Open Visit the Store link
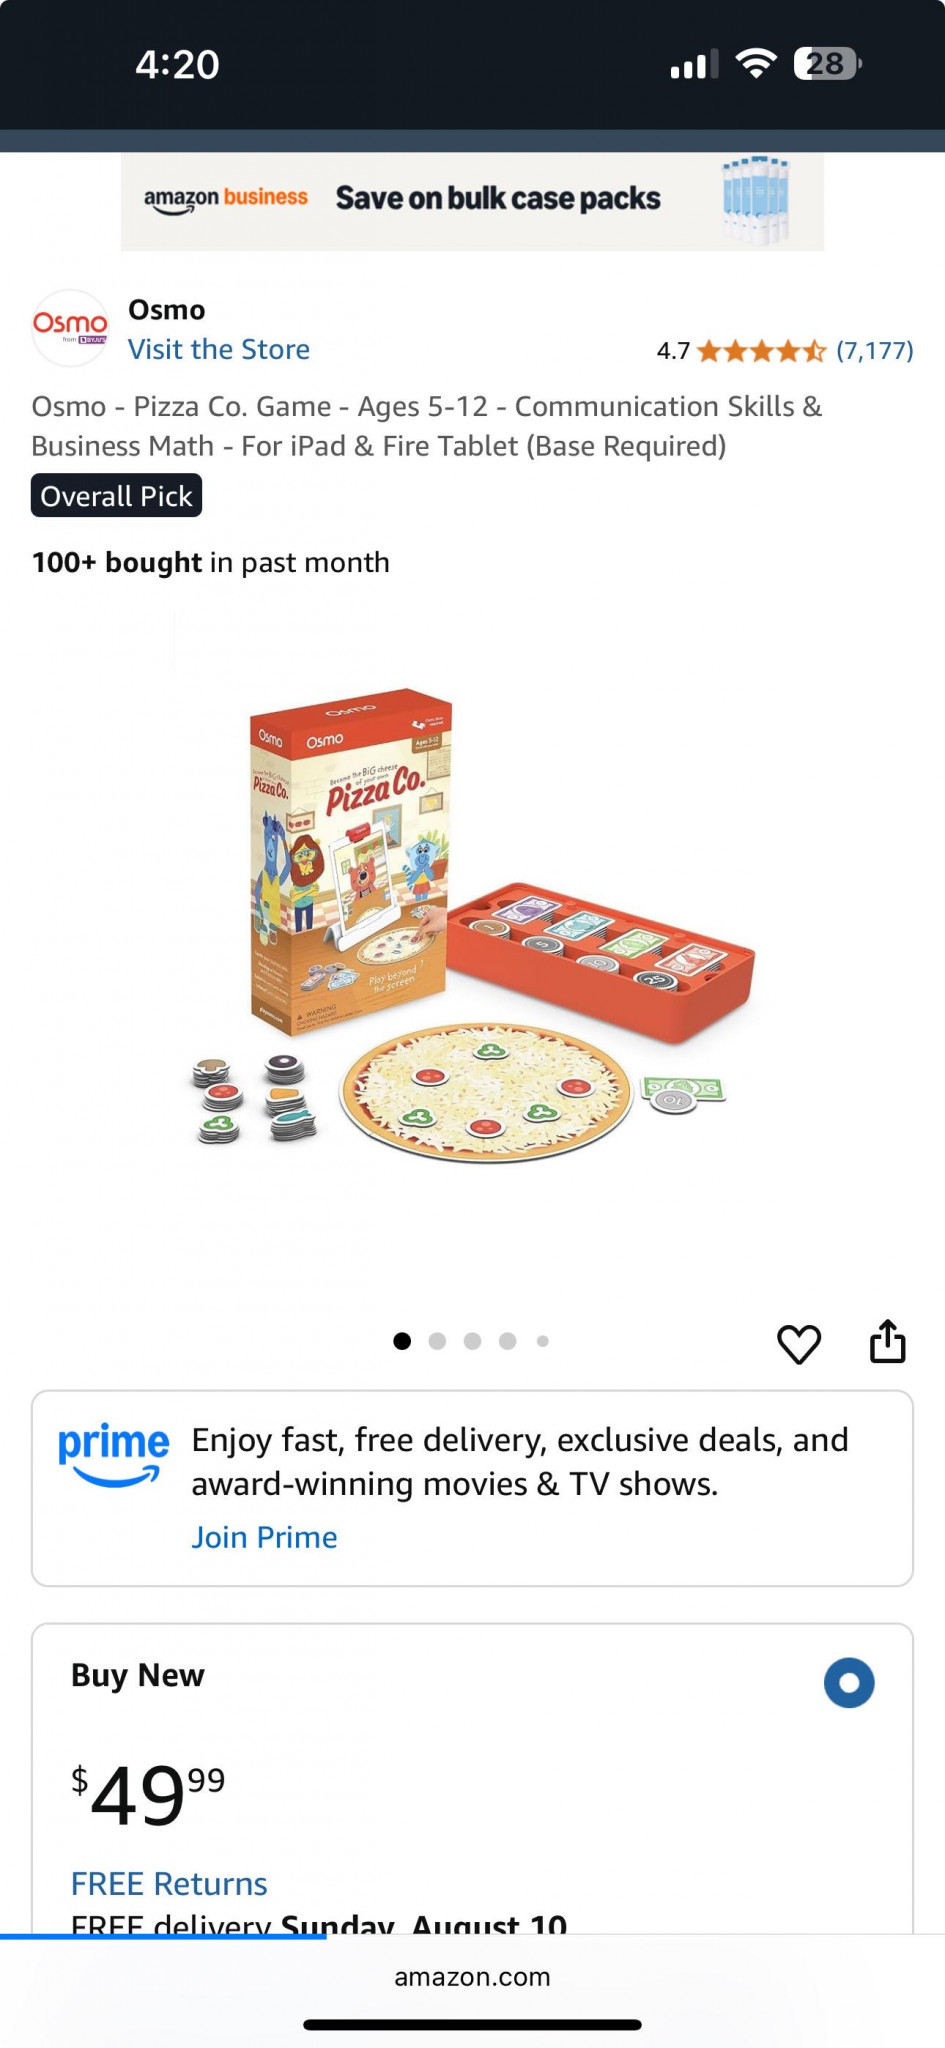 pyautogui.click(x=219, y=349)
